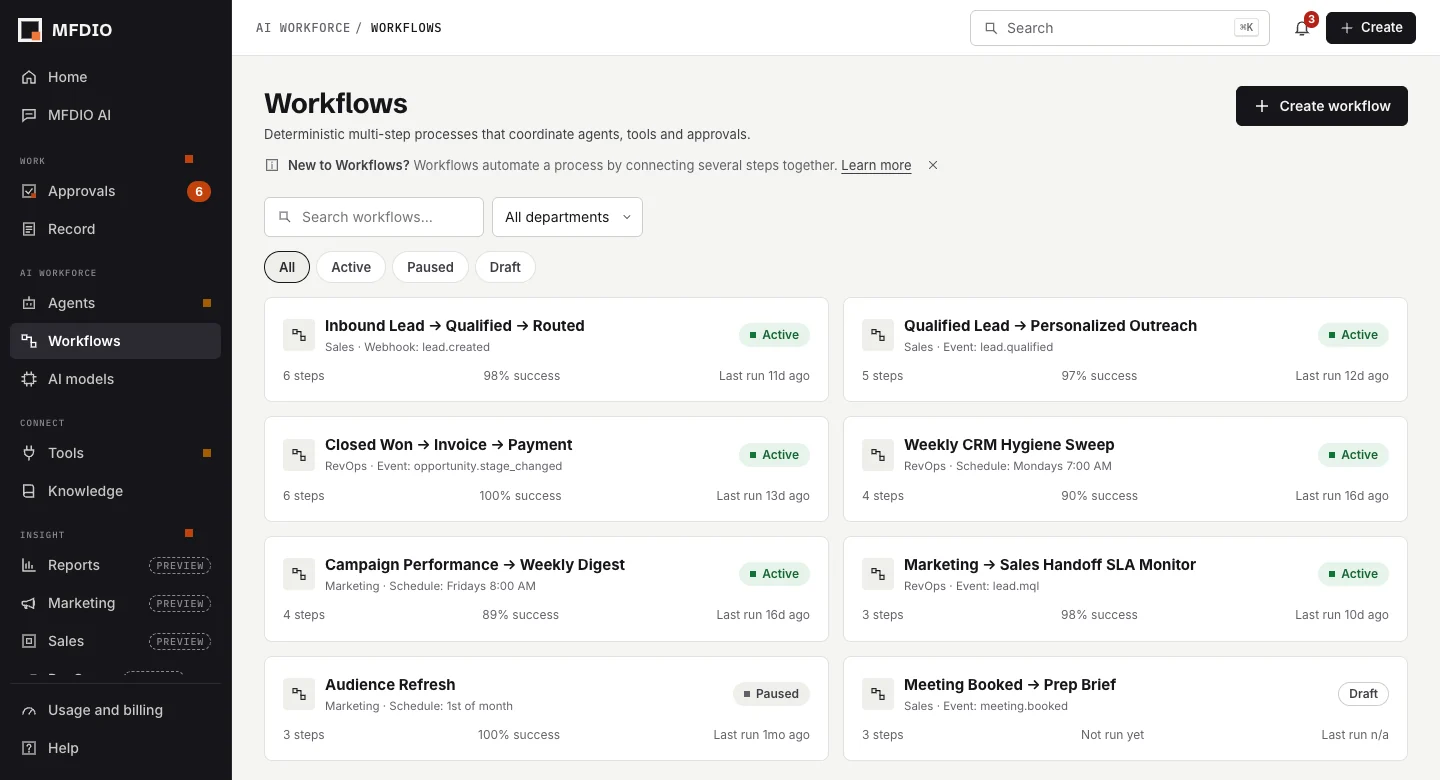Click the Record document icon
Viewport: 1440px width, 780px height.
pos(29,229)
